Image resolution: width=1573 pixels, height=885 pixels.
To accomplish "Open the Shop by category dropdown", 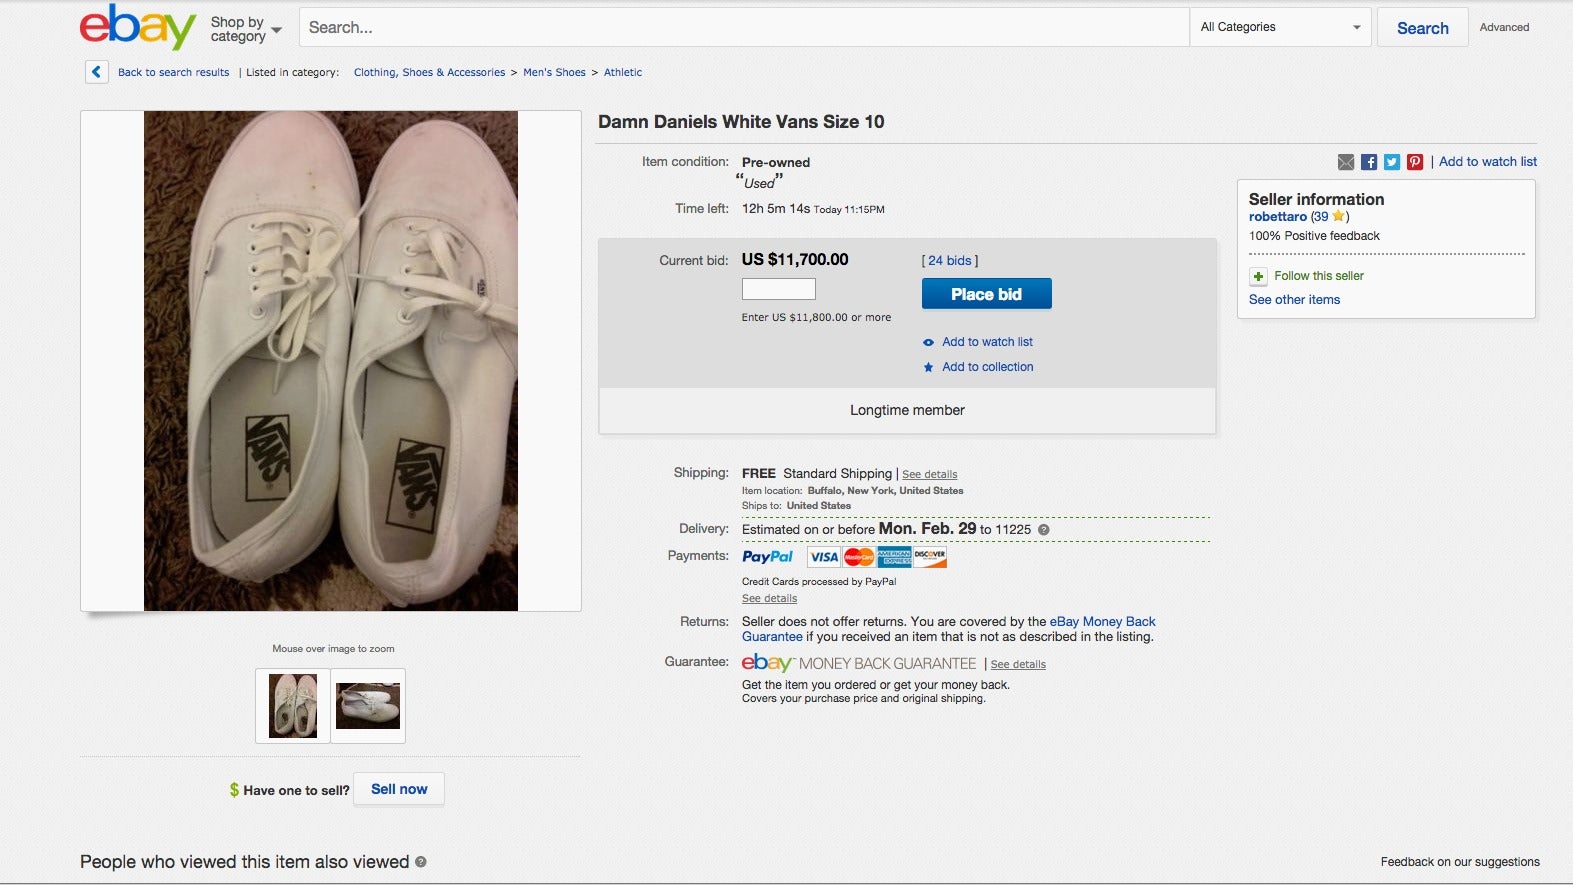I will [246, 29].
